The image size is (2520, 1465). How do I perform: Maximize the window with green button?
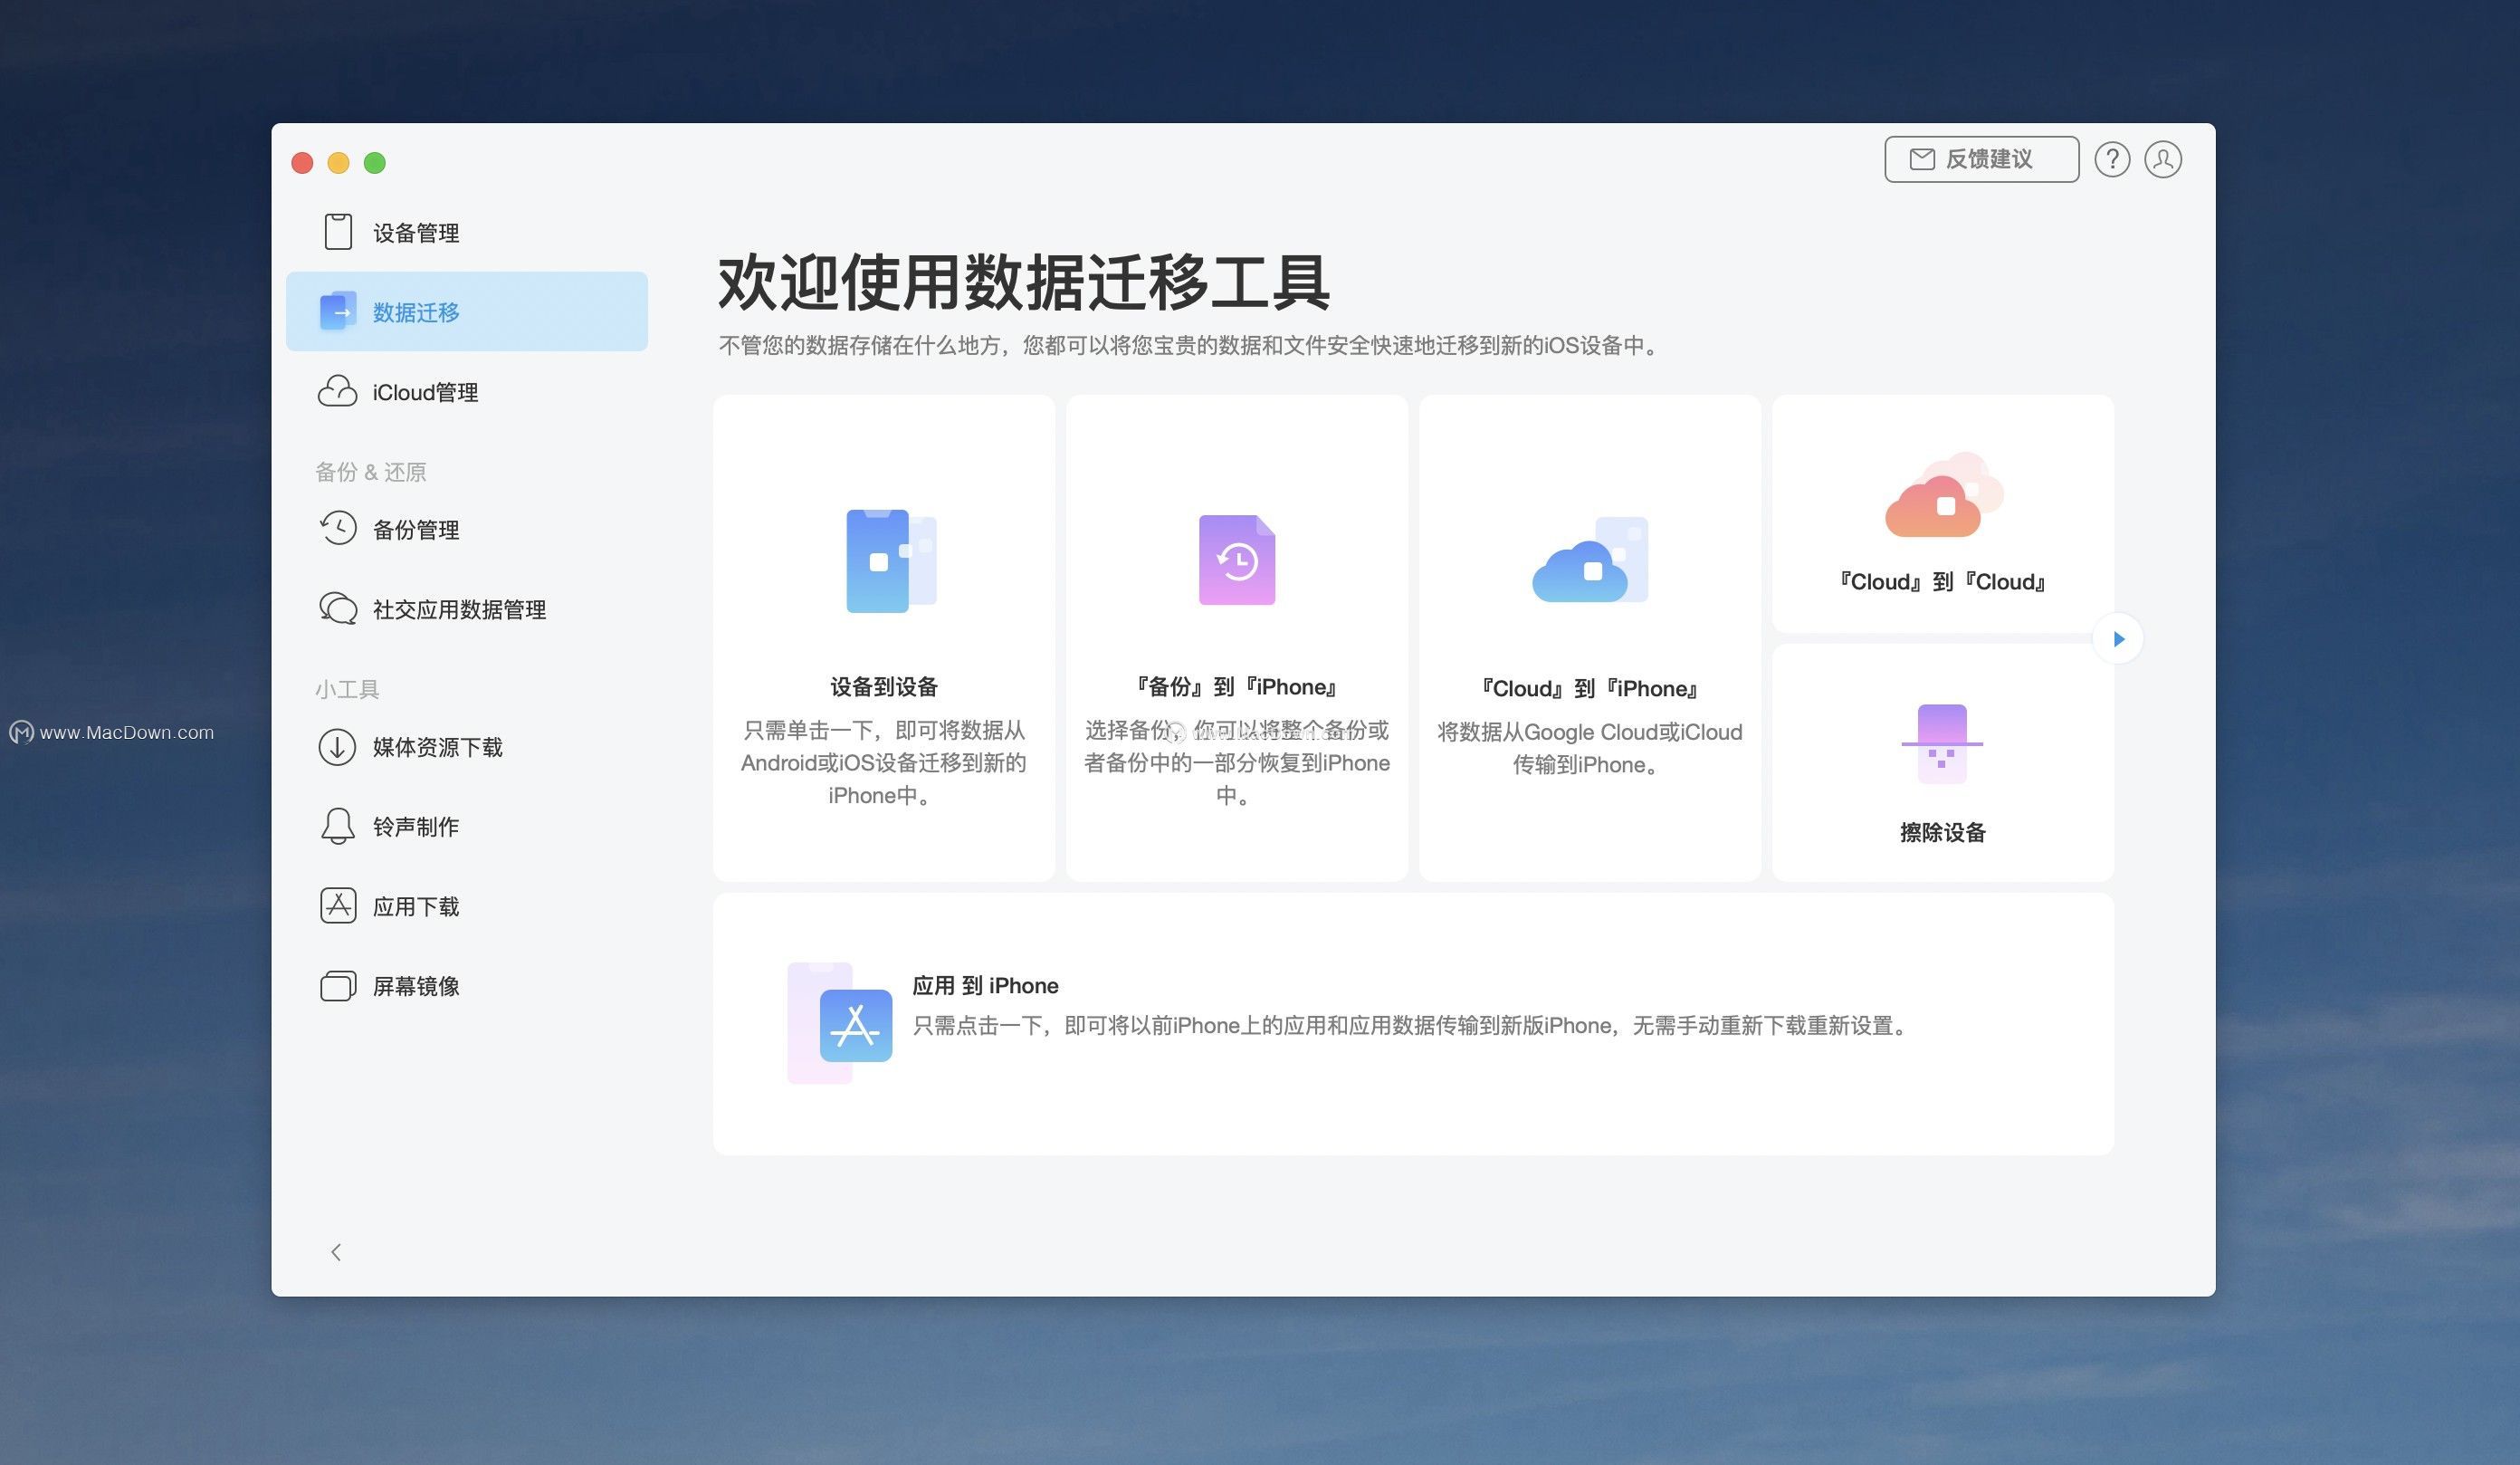375,162
